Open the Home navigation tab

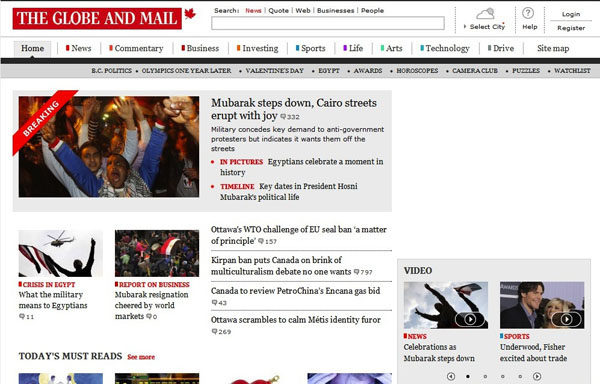point(33,49)
